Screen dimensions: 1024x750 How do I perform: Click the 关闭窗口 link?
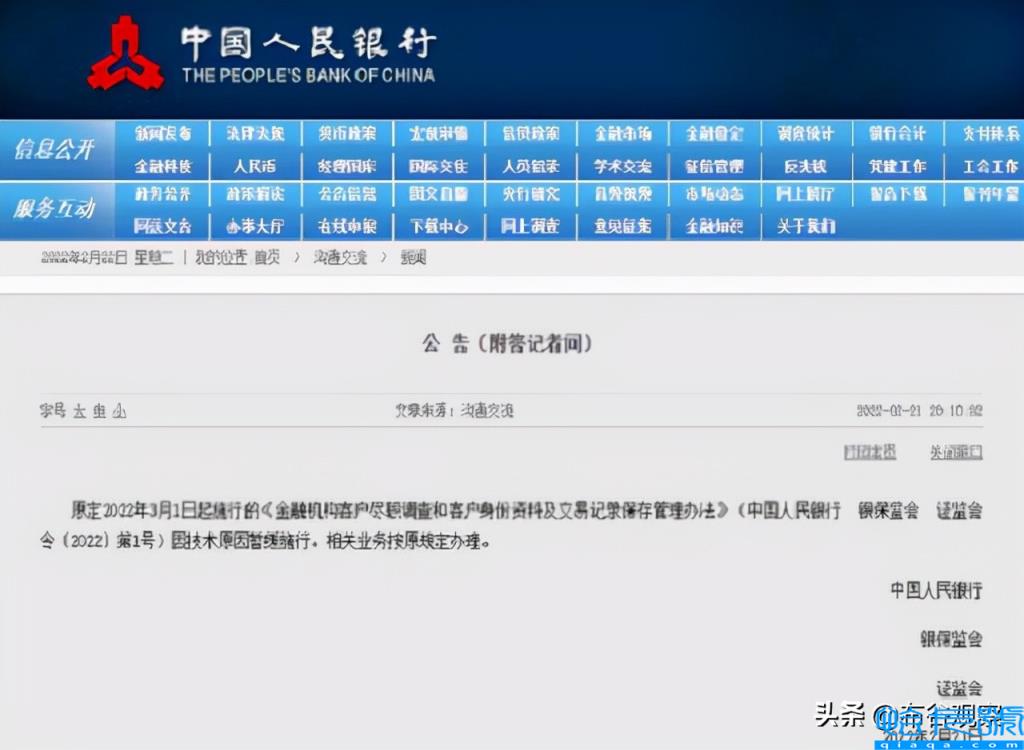pyautogui.click(x=956, y=451)
